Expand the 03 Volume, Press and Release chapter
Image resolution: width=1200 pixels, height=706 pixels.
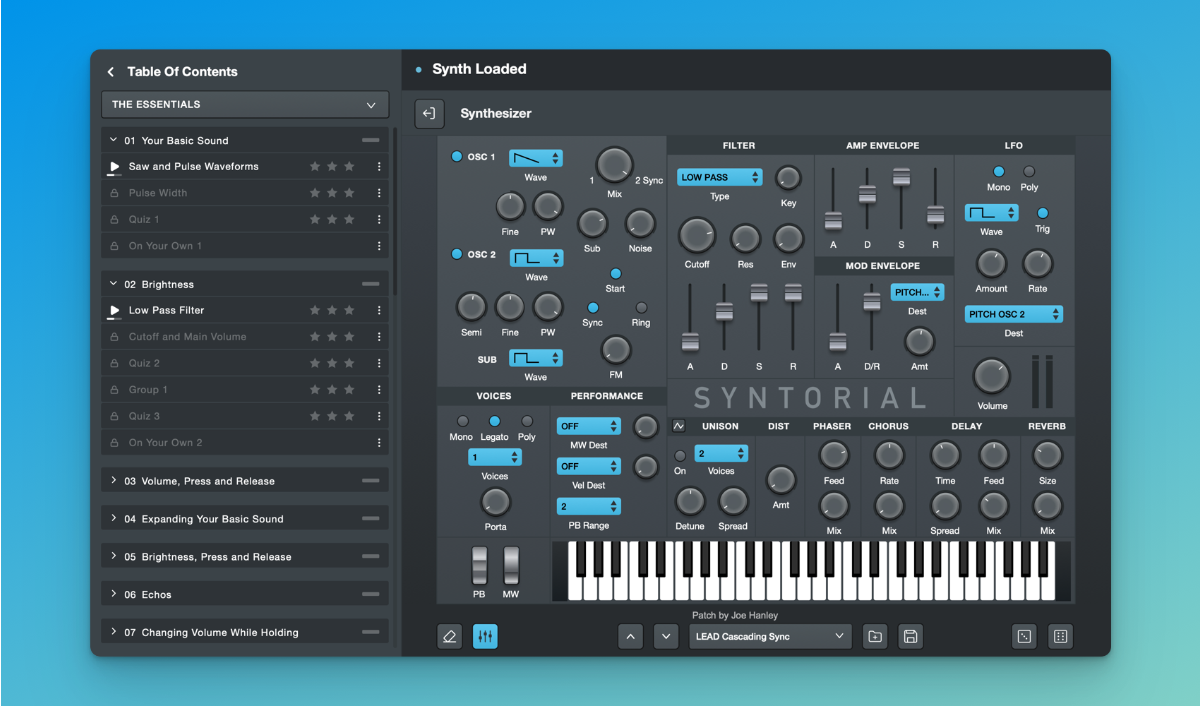pos(114,481)
